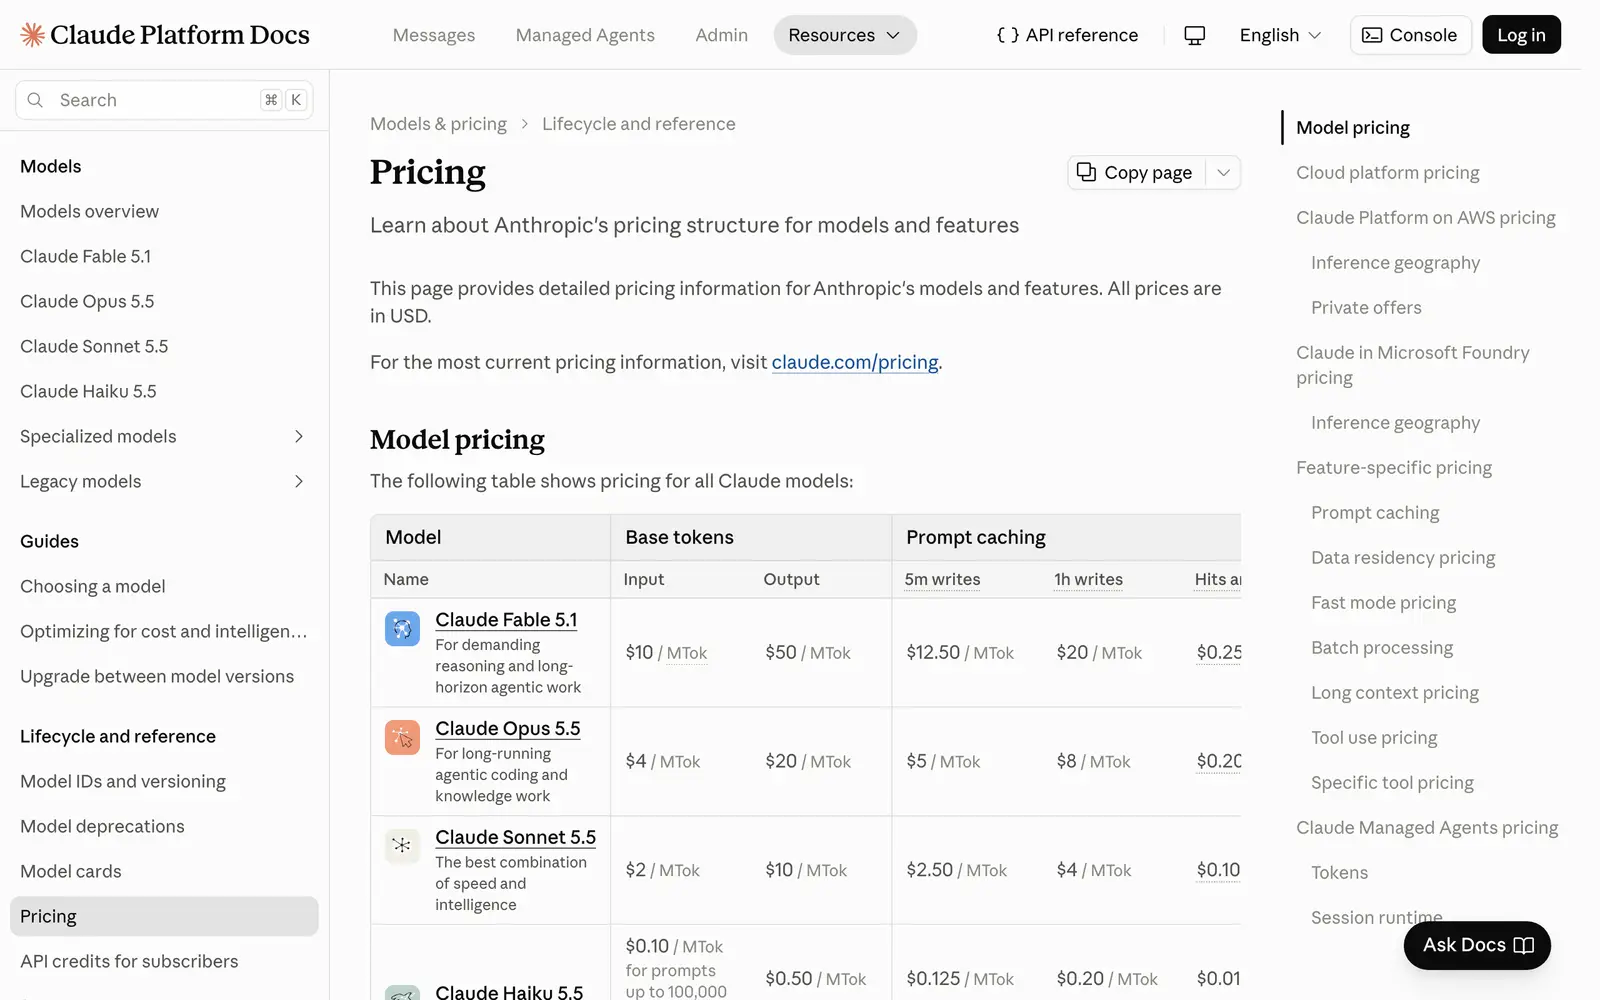Open the Admin tab

(x=722, y=35)
